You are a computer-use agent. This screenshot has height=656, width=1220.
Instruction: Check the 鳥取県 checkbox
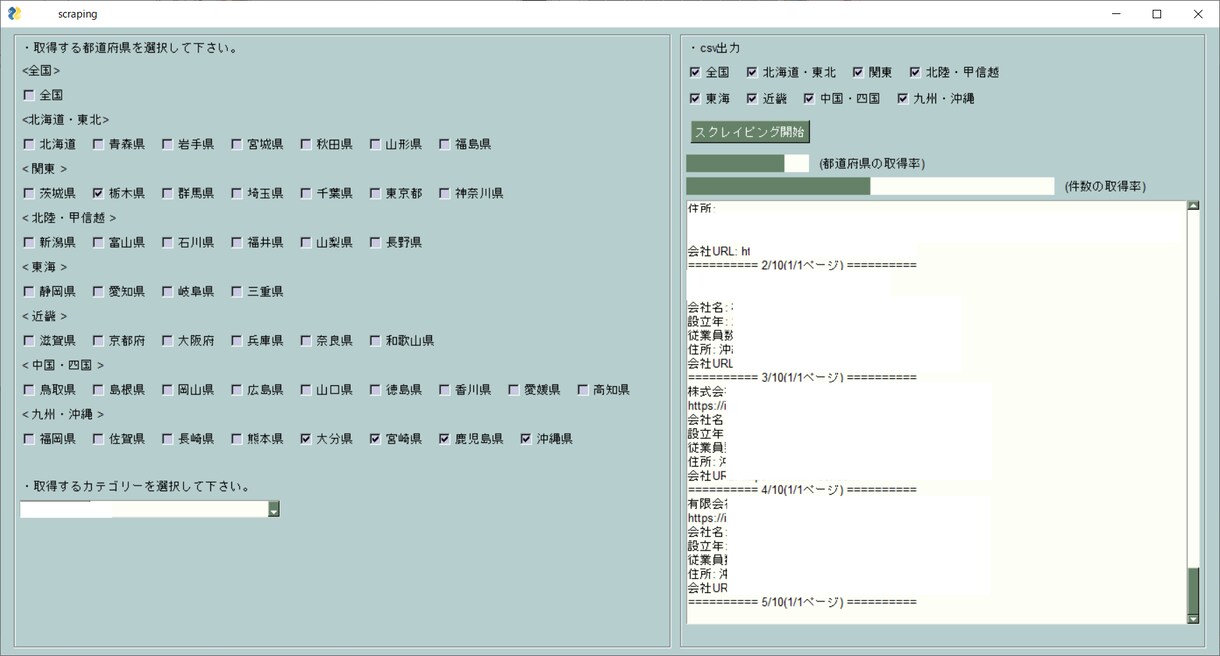(x=29, y=389)
